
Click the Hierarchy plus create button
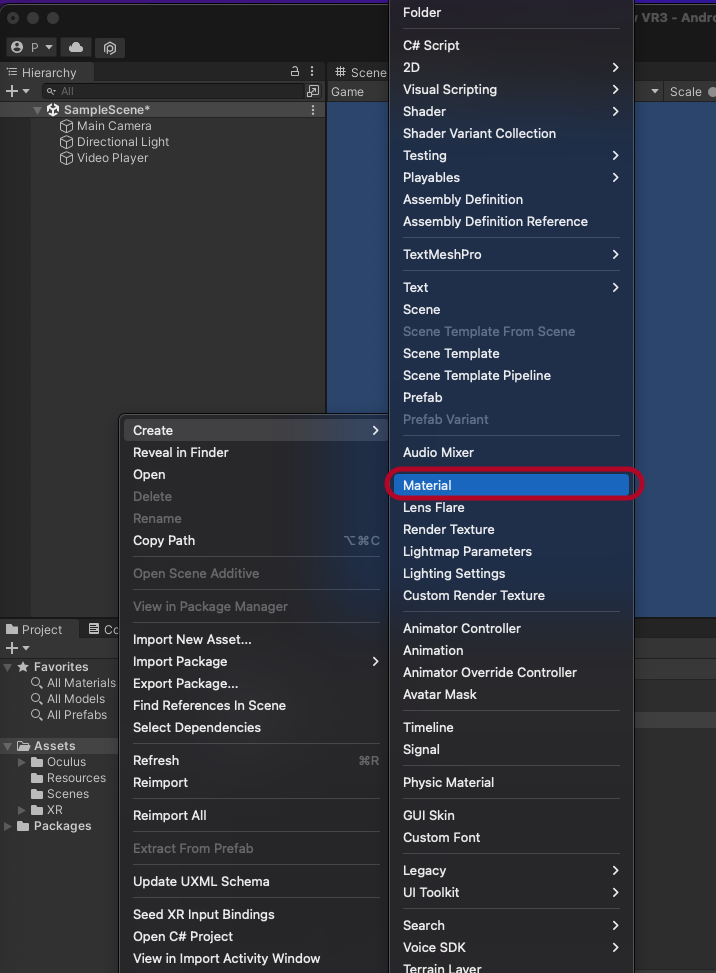17,91
